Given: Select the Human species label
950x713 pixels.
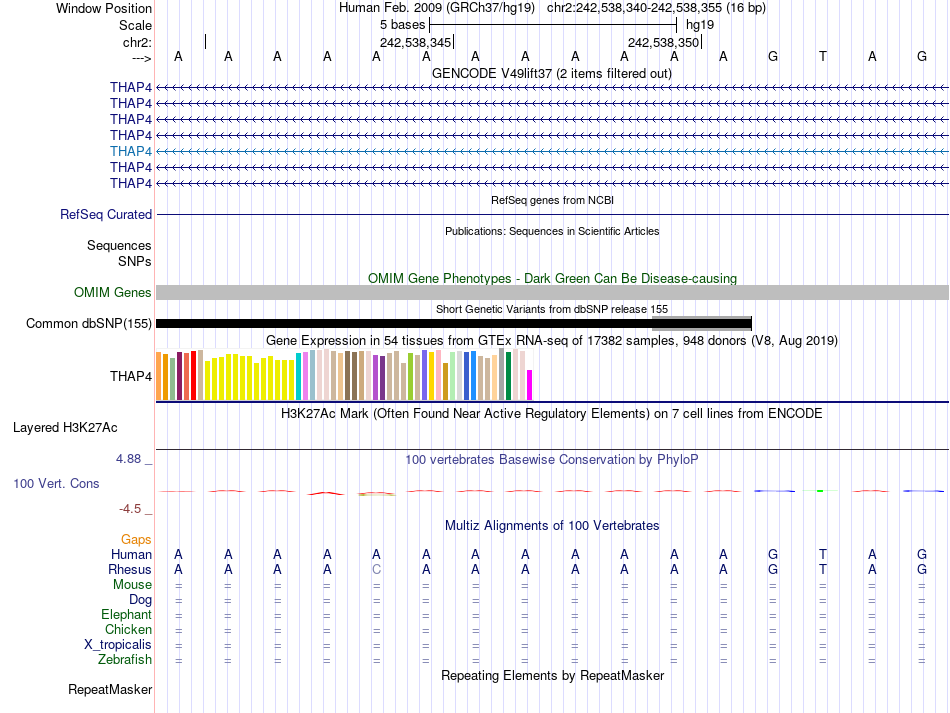Looking at the screenshot, I should [x=131, y=555].
